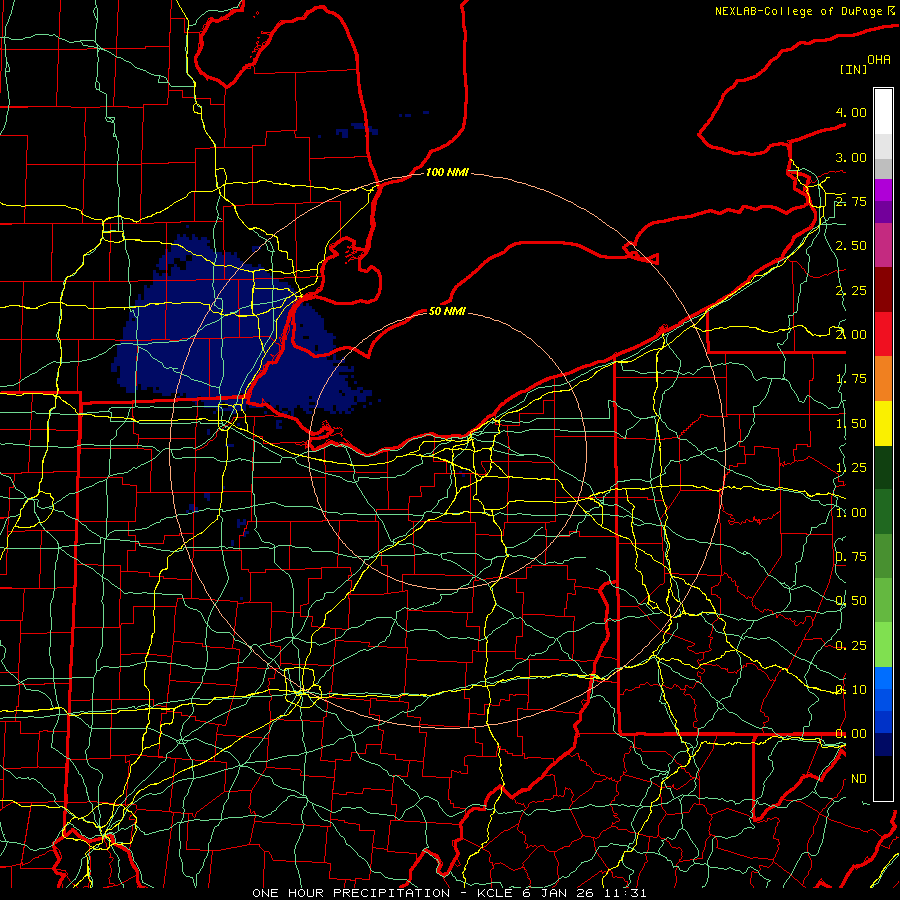Select the bright magenta swatch above 2.75
This screenshot has width=900, height=900.
883,190
